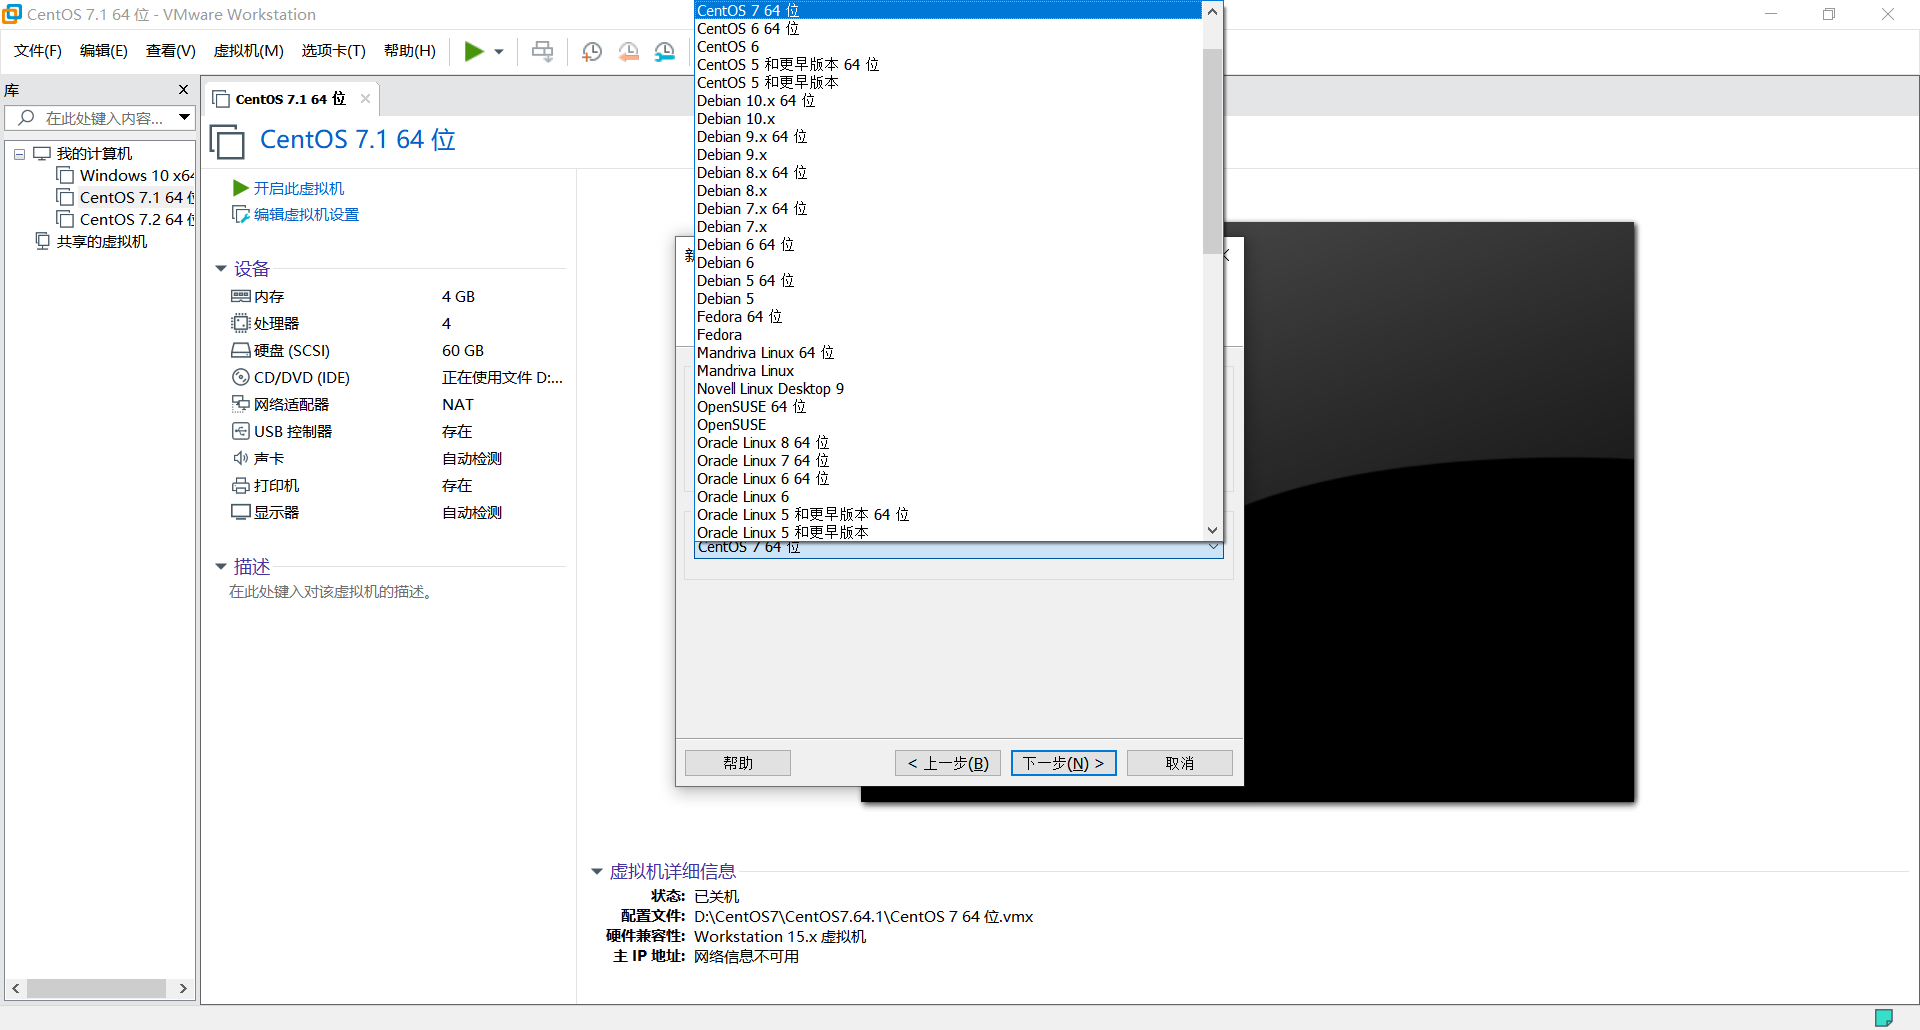Choose Mandriva Linux 64 位 from the list
The width and height of the screenshot is (1920, 1030).
[949, 353]
